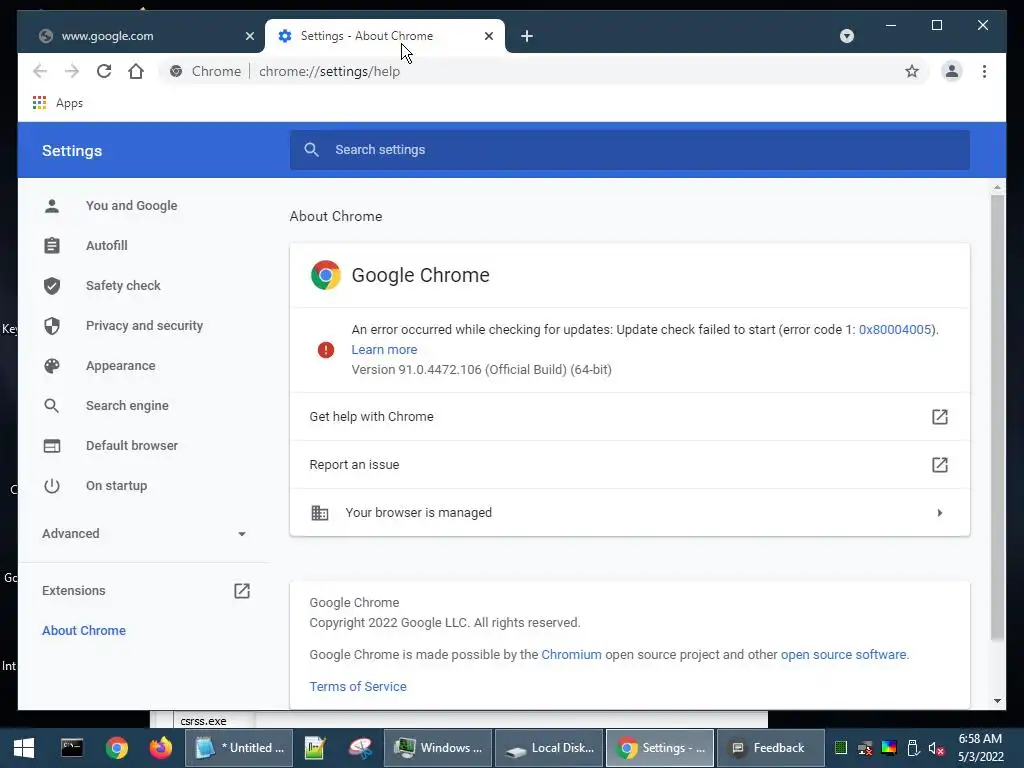Select About Chrome in sidebar
Image resolution: width=1024 pixels, height=768 pixels.
[84, 631]
